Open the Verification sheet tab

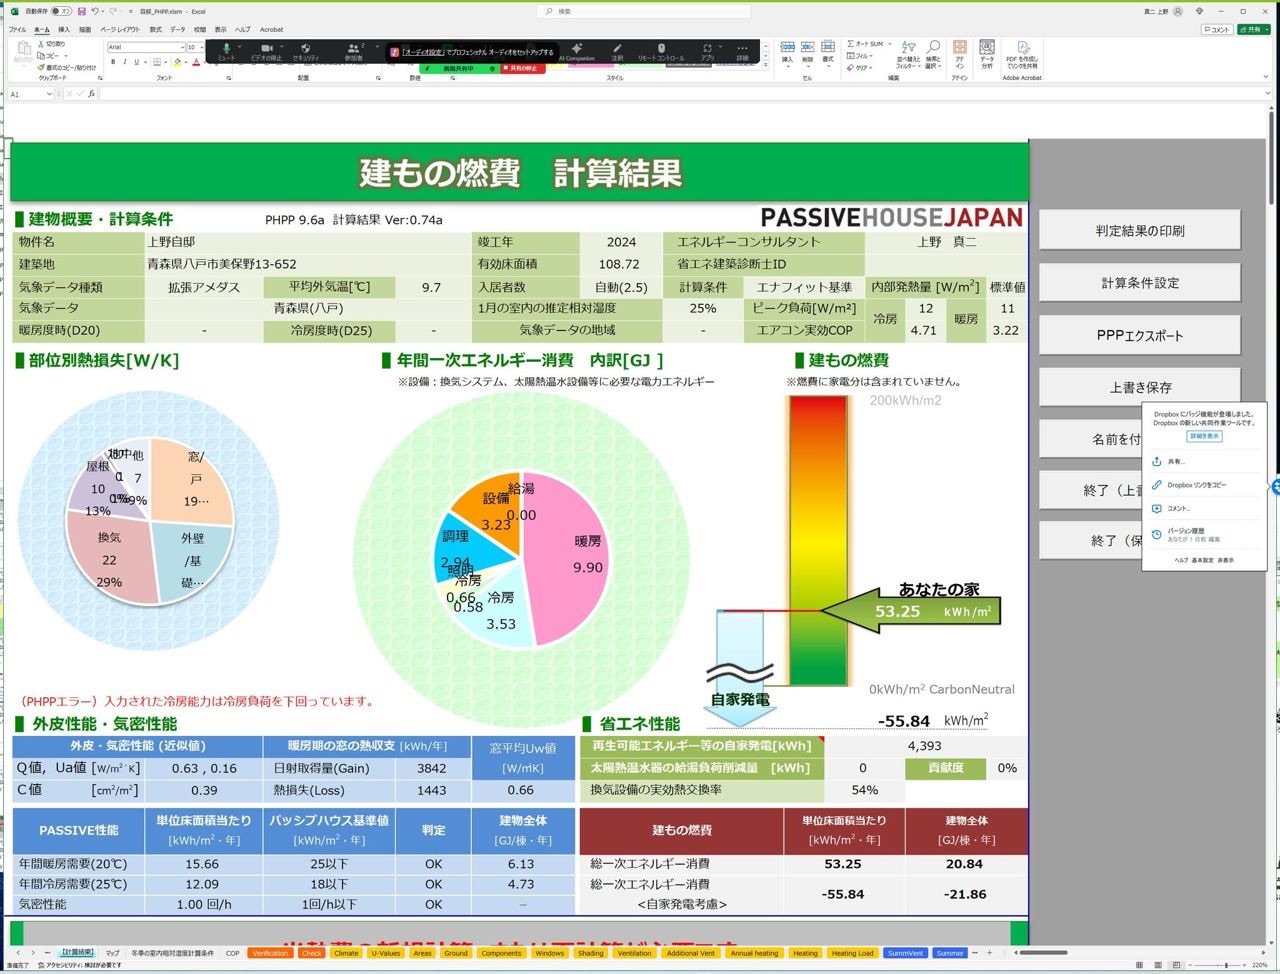pyautogui.click(x=270, y=953)
